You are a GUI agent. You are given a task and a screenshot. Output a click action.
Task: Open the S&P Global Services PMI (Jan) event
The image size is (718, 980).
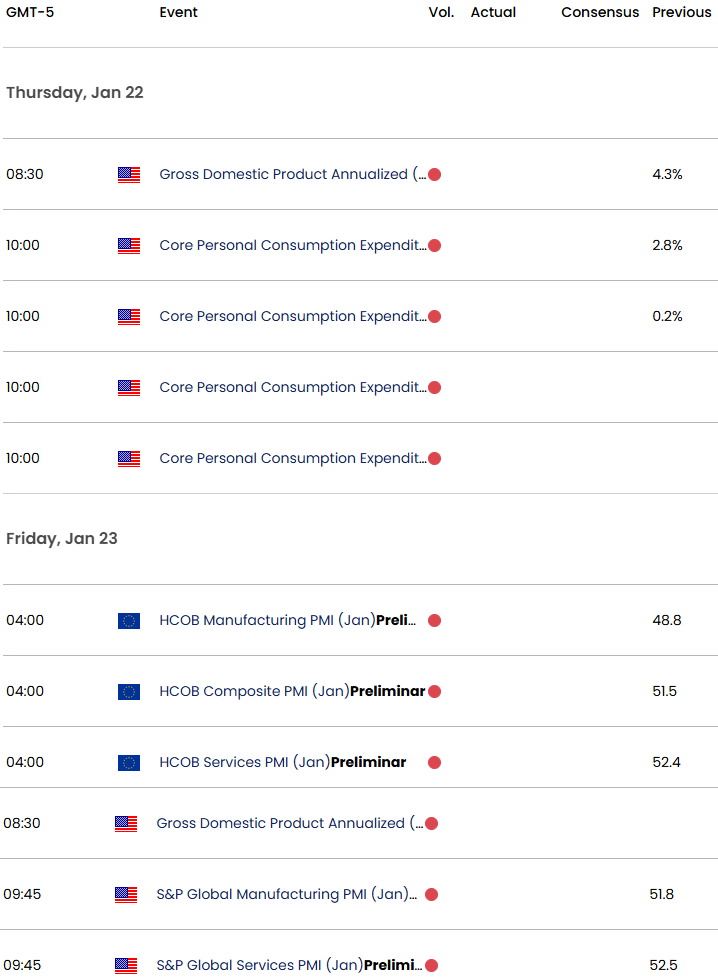tap(287, 965)
